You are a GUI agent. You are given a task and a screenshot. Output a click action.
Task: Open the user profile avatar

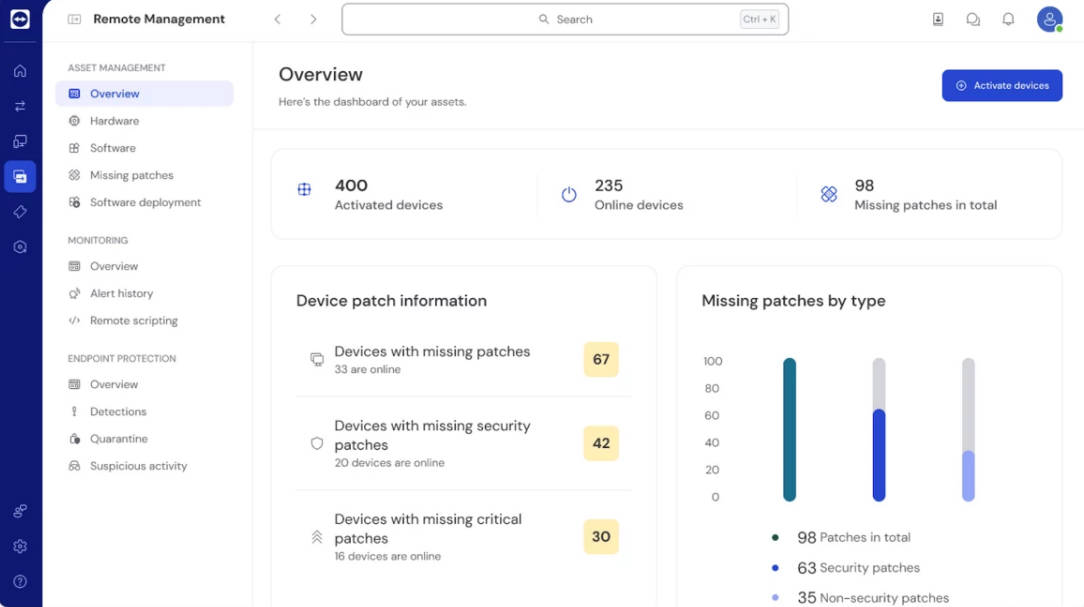click(1049, 19)
